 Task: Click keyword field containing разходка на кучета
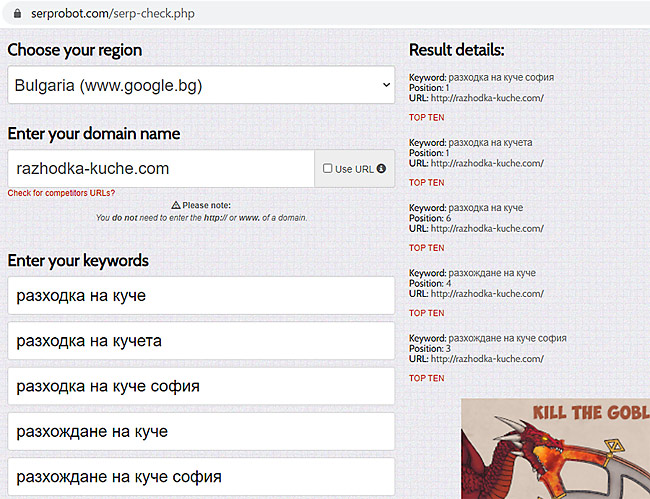pos(201,341)
